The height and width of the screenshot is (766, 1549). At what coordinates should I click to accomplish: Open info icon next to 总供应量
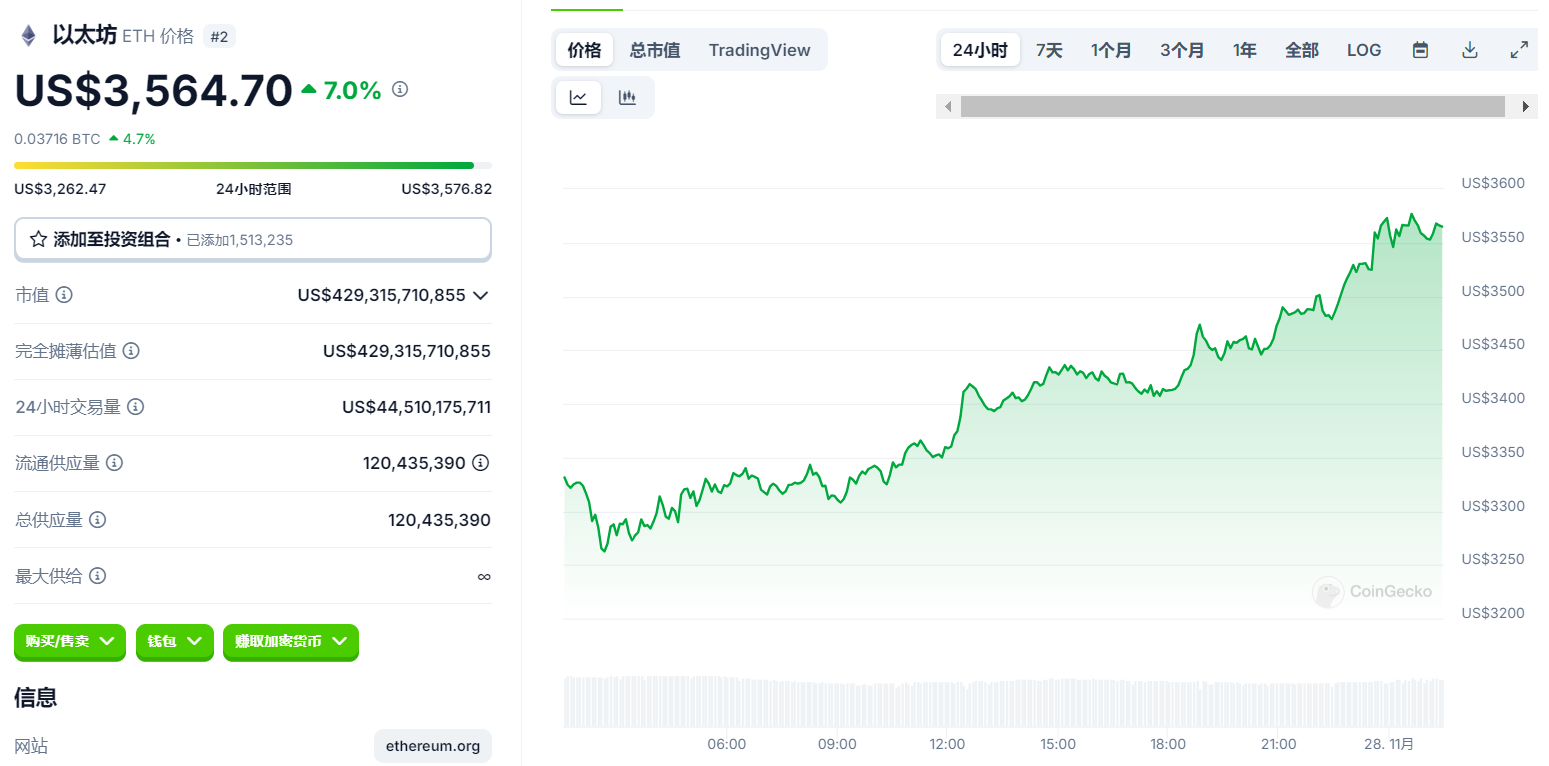[x=98, y=520]
